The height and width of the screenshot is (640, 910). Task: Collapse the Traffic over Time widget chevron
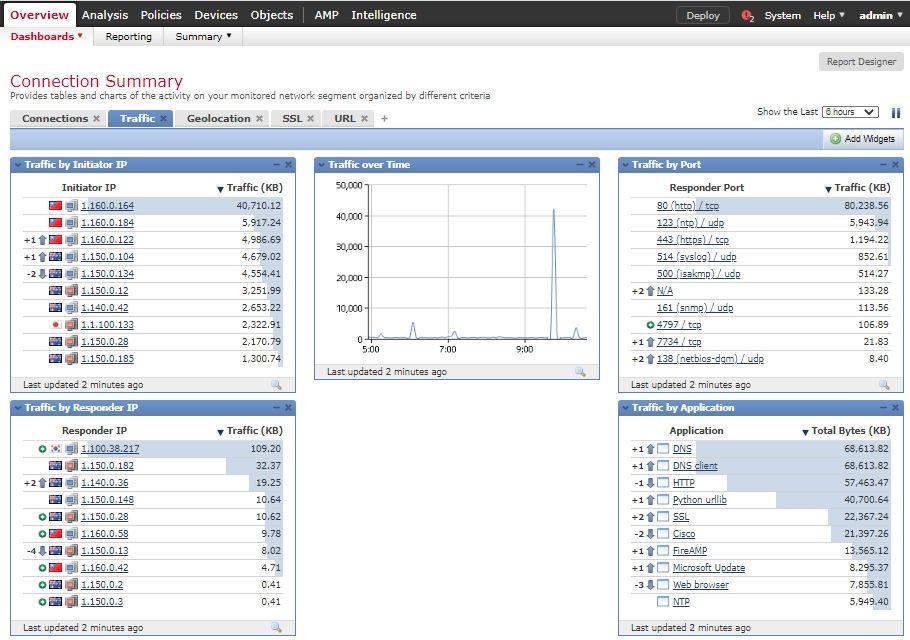pos(322,165)
